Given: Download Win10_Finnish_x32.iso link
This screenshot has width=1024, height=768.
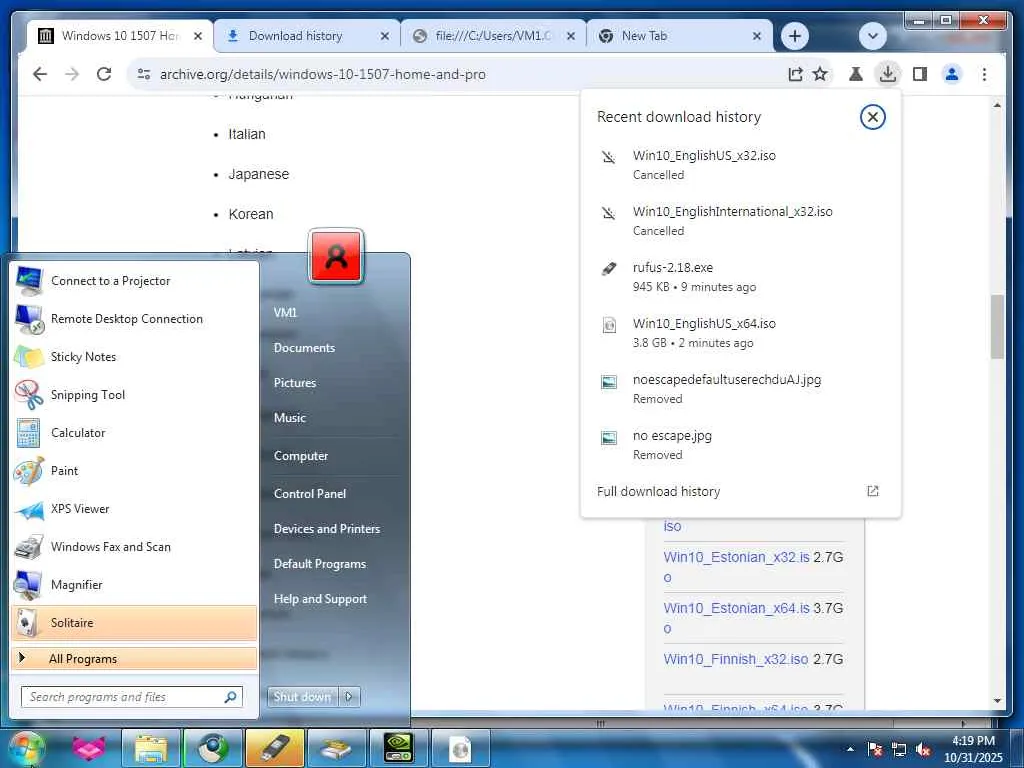Looking at the screenshot, I should coord(735,659).
